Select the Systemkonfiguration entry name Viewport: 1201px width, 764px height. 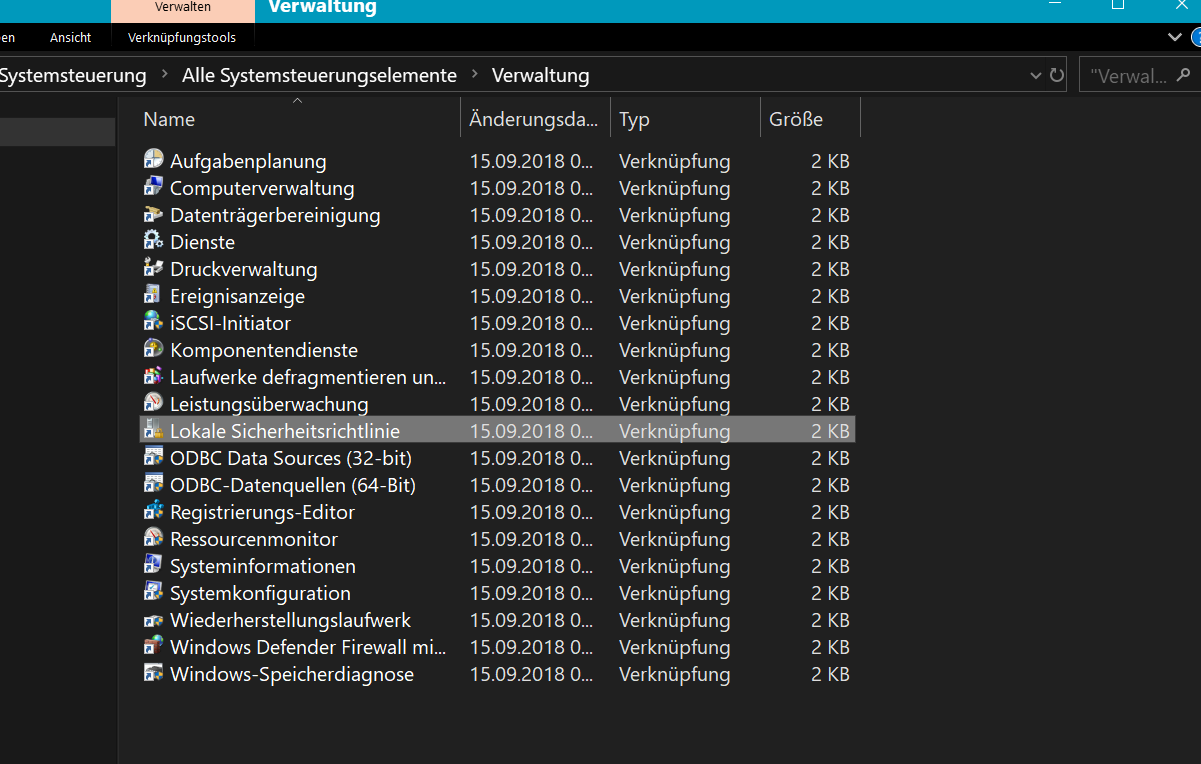click(x=260, y=593)
